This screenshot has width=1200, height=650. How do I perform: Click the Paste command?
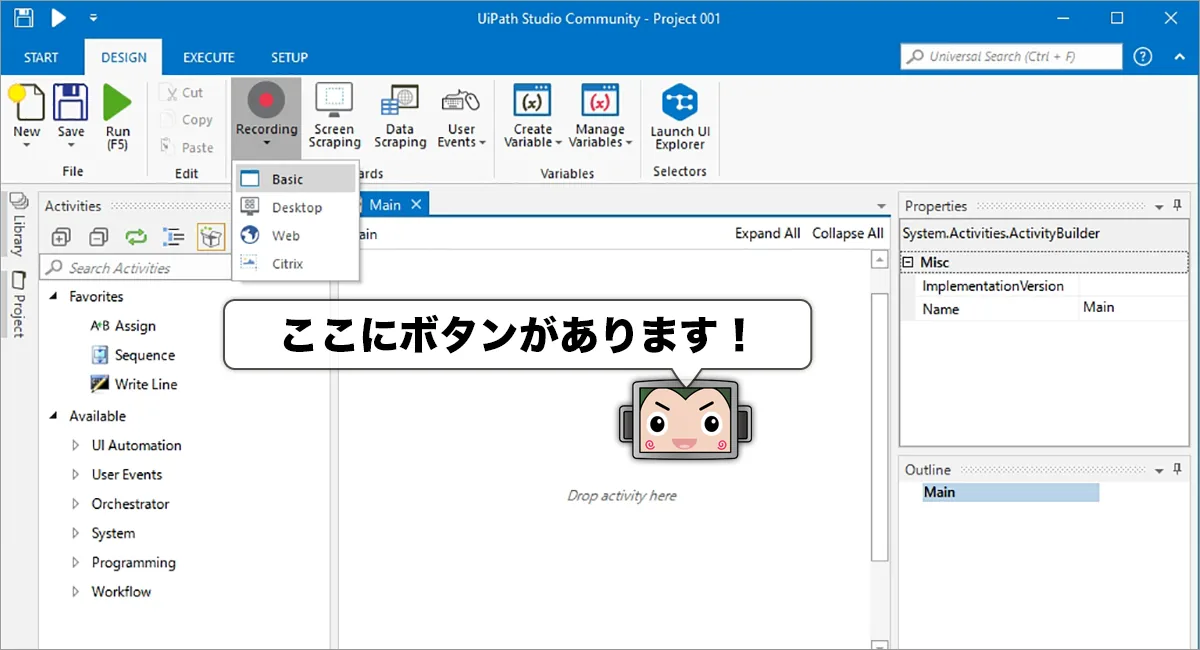pos(186,148)
